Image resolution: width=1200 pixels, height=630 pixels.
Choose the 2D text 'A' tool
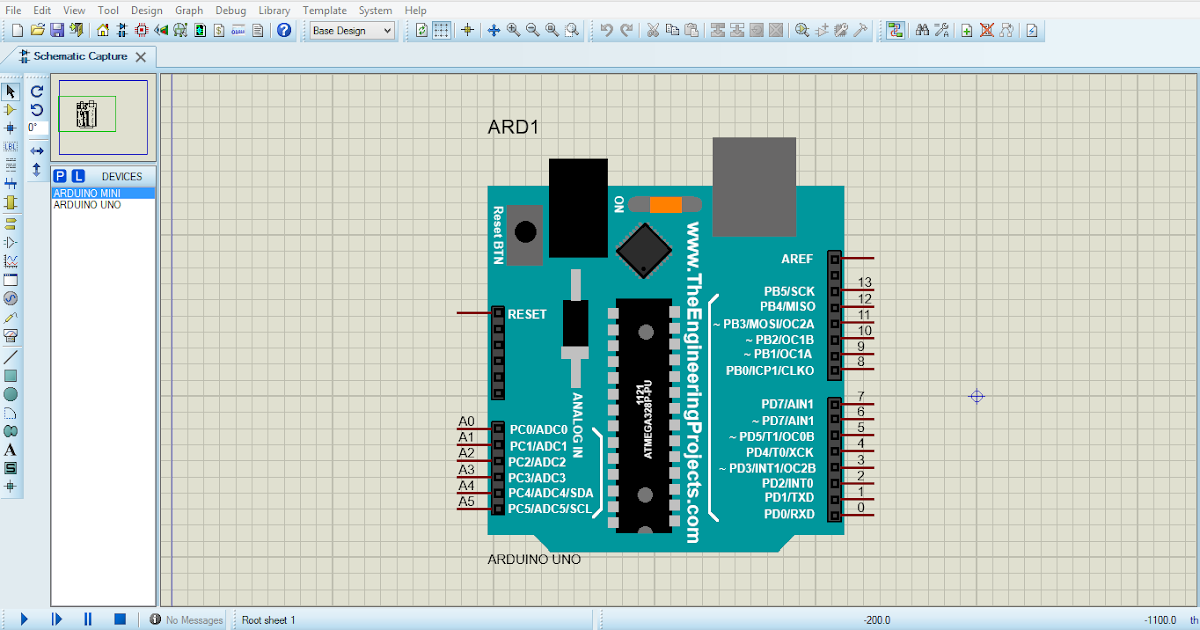tap(11, 450)
